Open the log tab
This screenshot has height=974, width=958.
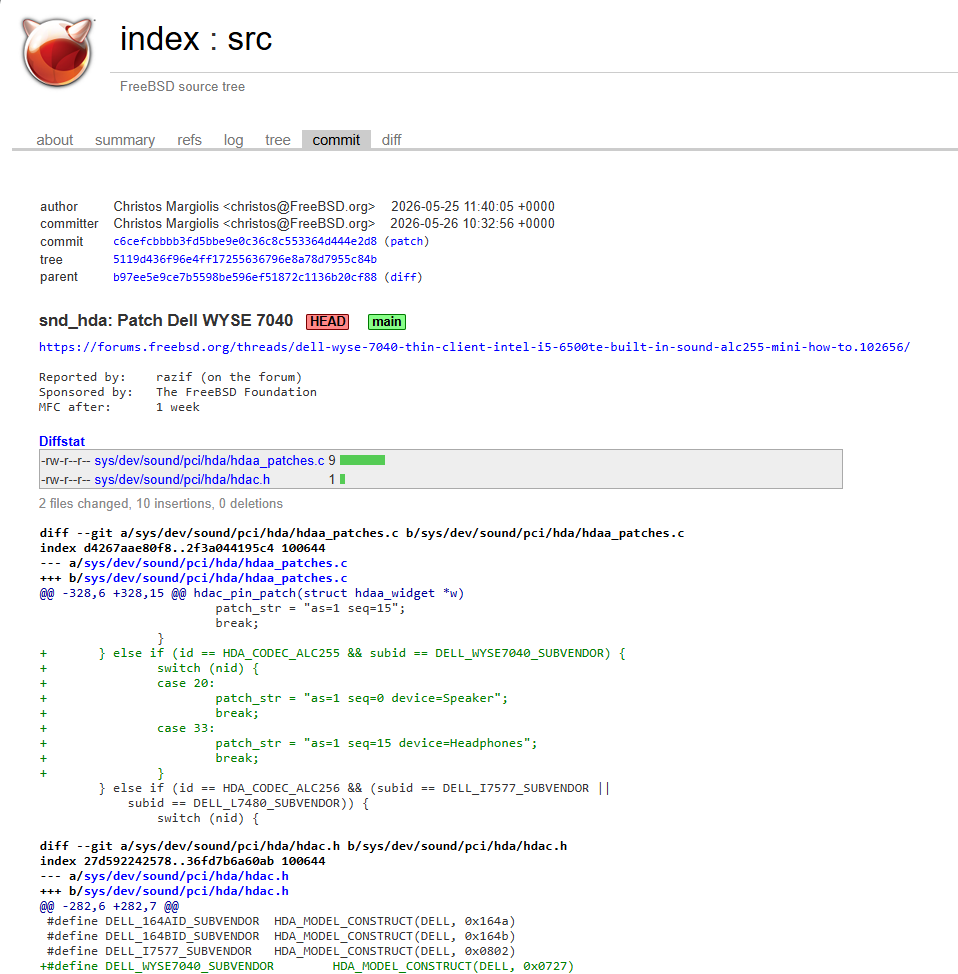point(234,140)
